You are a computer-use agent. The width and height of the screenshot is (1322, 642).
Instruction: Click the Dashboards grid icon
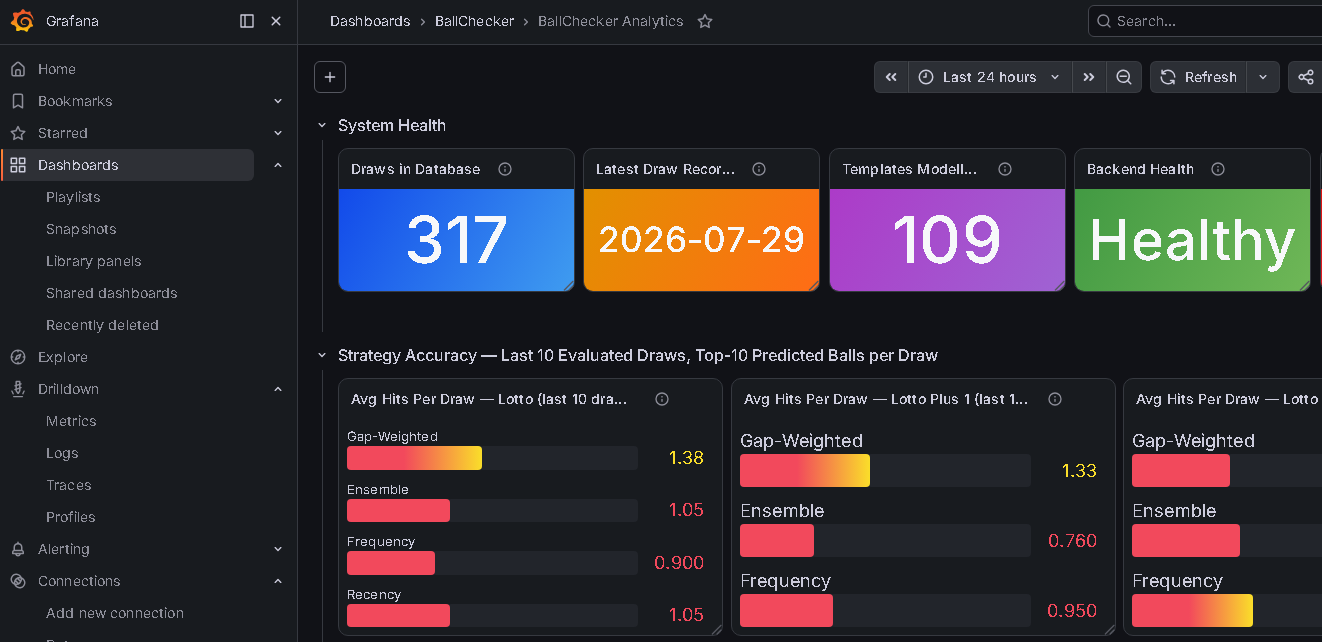click(x=18, y=165)
